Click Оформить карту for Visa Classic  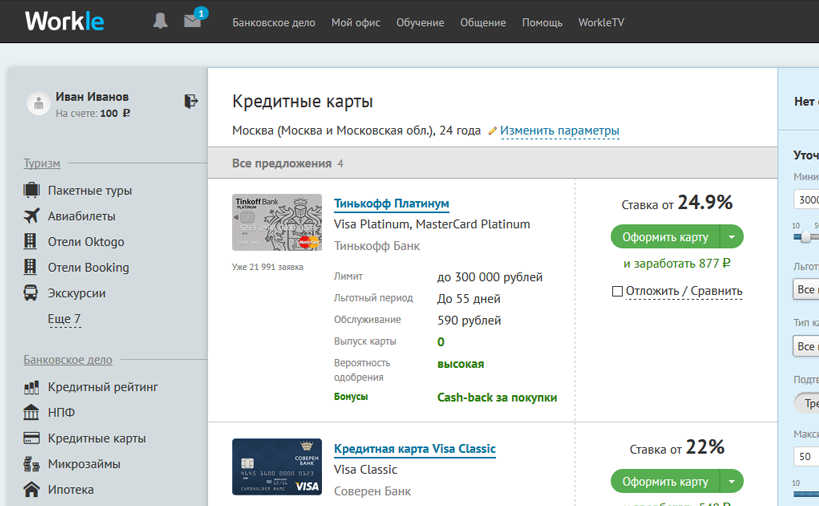665,481
